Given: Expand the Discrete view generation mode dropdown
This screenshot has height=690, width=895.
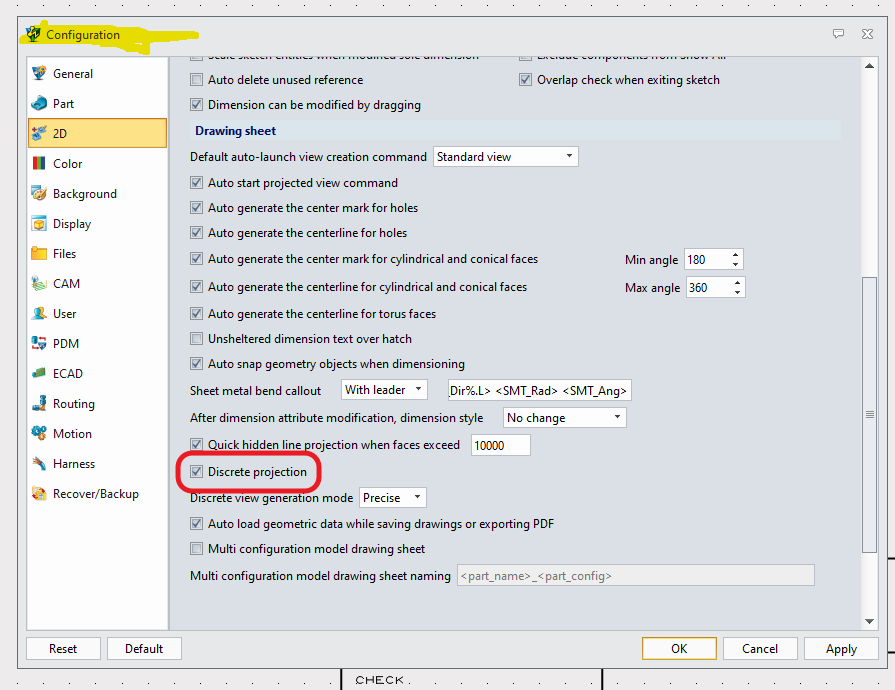Looking at the screenshot, I should [x=392, y=497].
